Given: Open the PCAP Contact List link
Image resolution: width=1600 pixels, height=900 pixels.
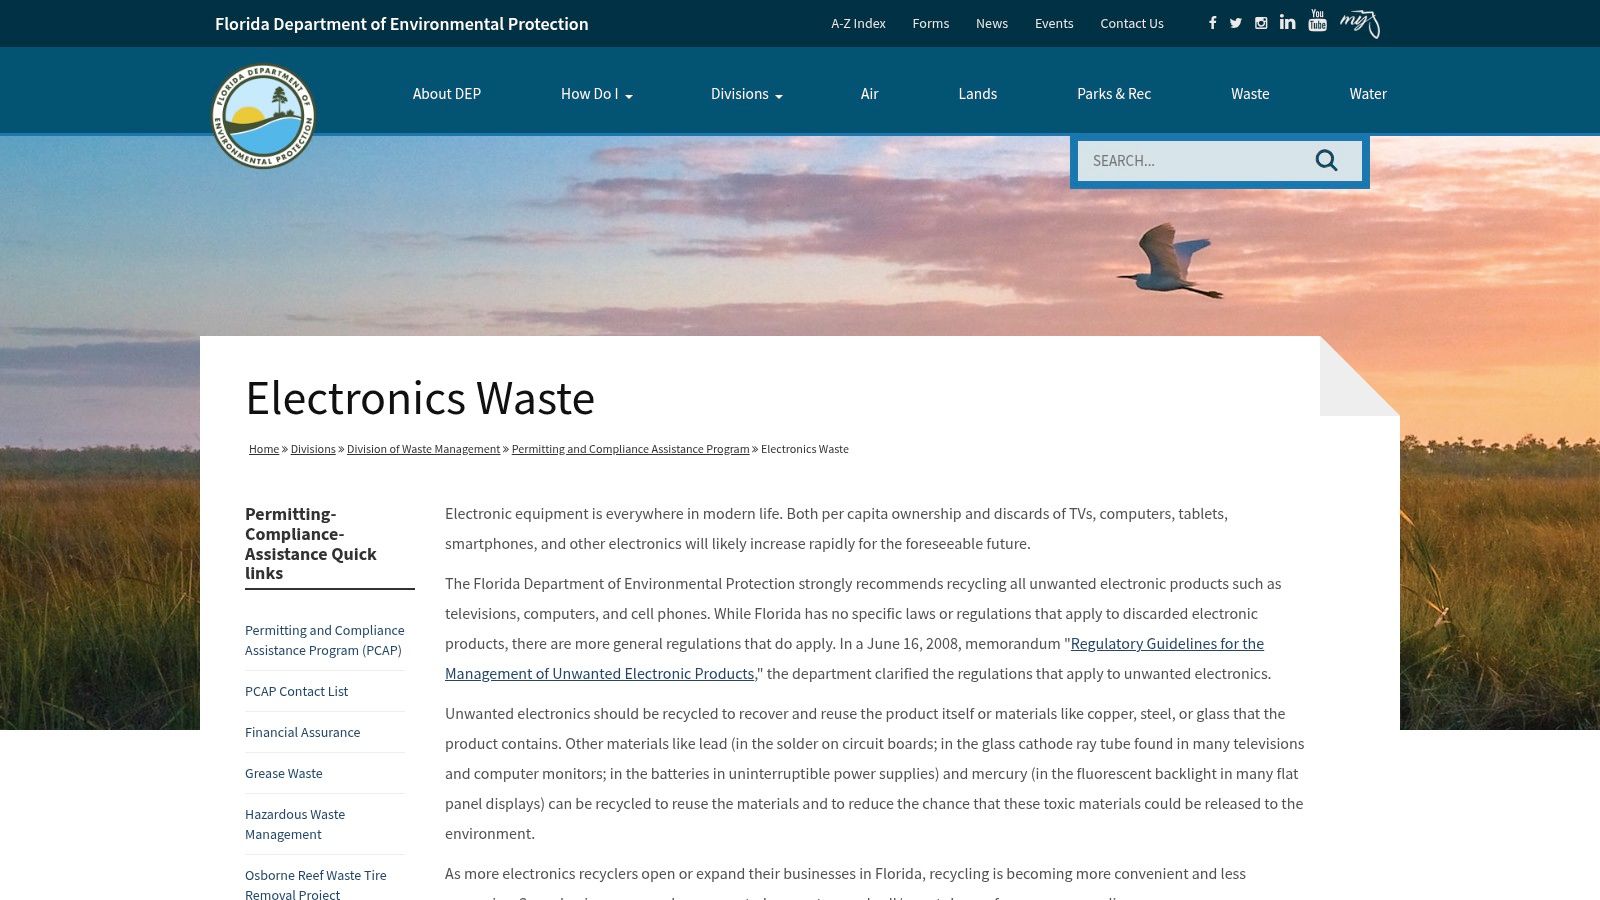Looking at the screenshot, I should point(296,691).
